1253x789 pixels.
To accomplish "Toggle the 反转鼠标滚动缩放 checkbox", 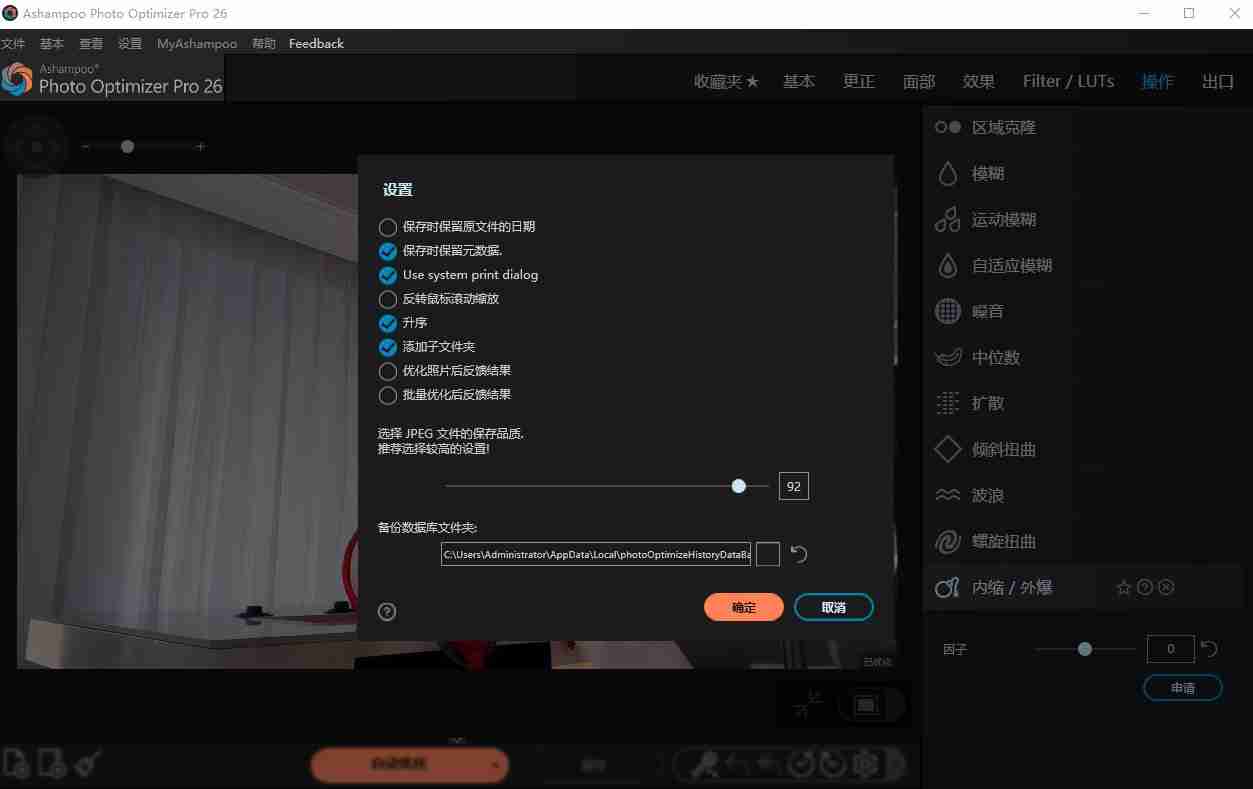I will click(388, 299).
